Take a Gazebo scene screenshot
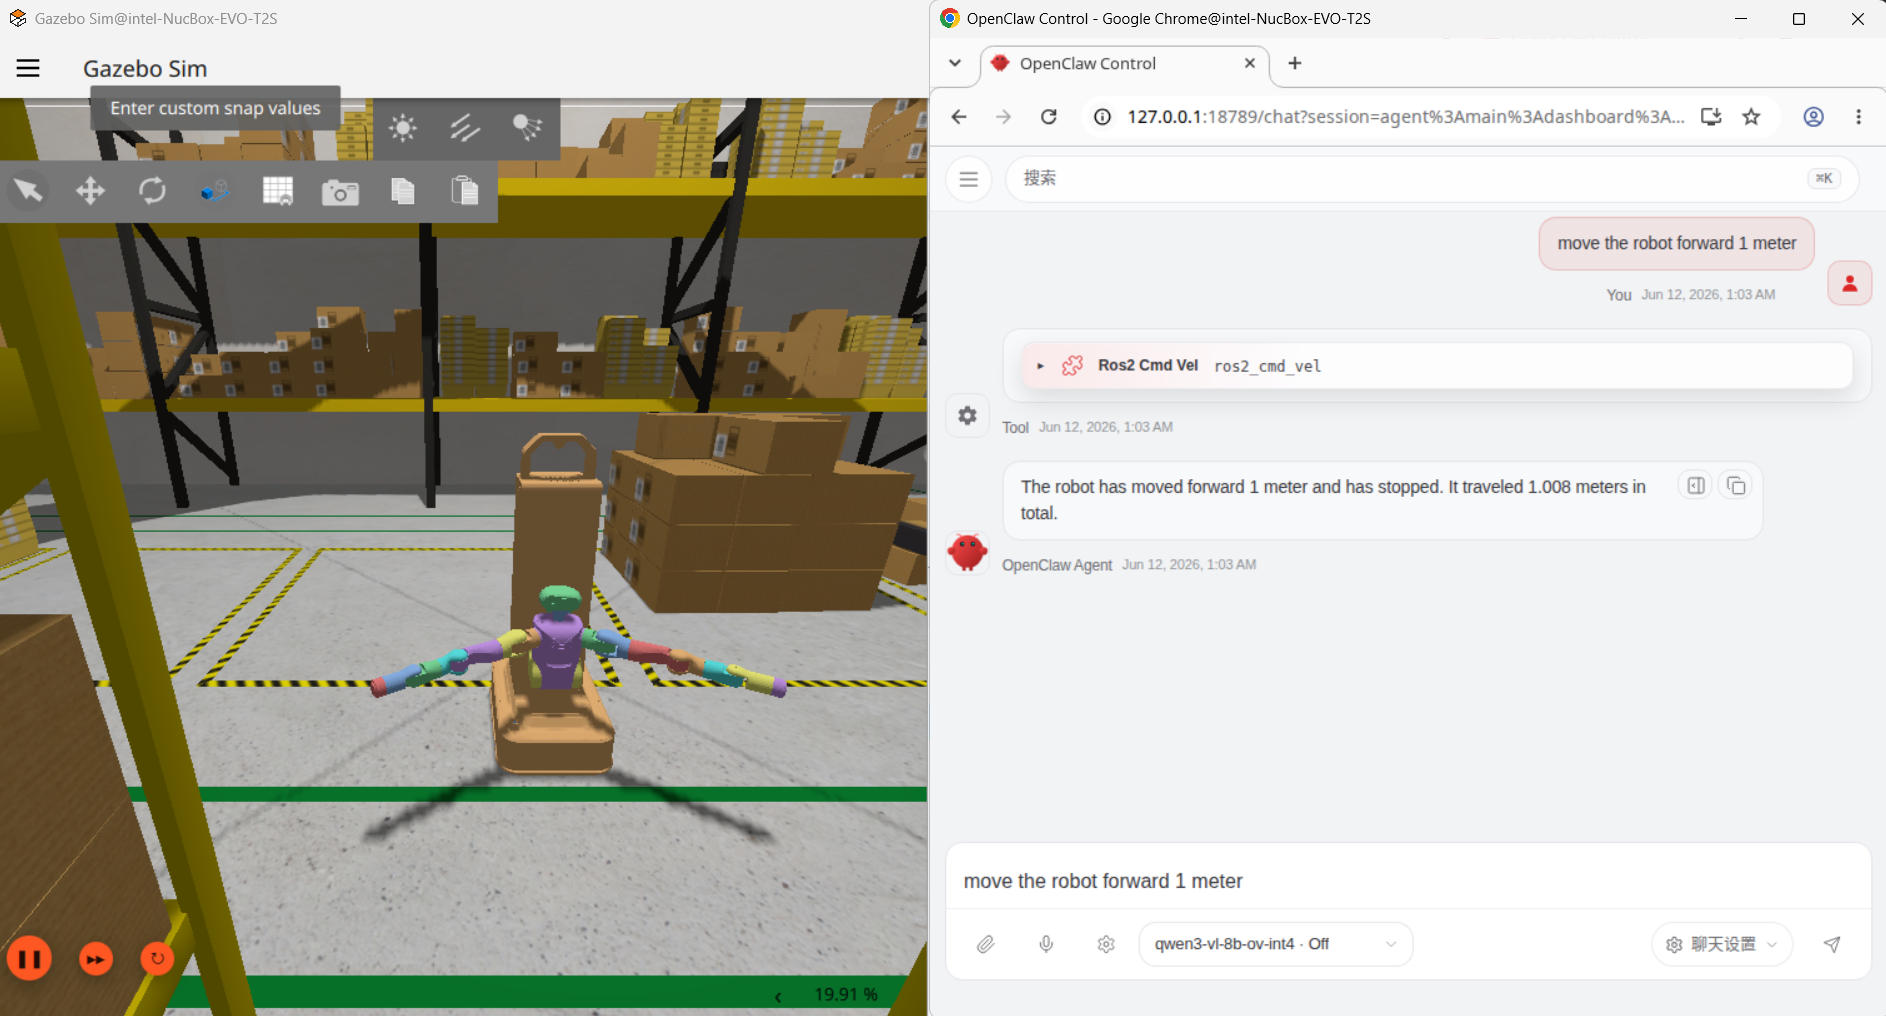This screenshot has width=1886, height=1016. point(340,191)
